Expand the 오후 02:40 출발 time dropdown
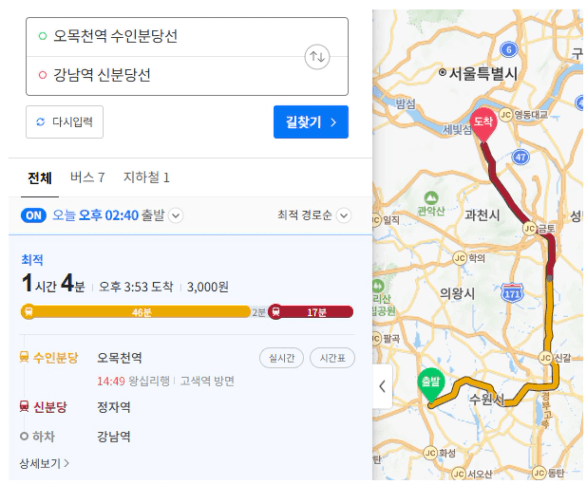The image size is (587, 485). coord(176,216)
